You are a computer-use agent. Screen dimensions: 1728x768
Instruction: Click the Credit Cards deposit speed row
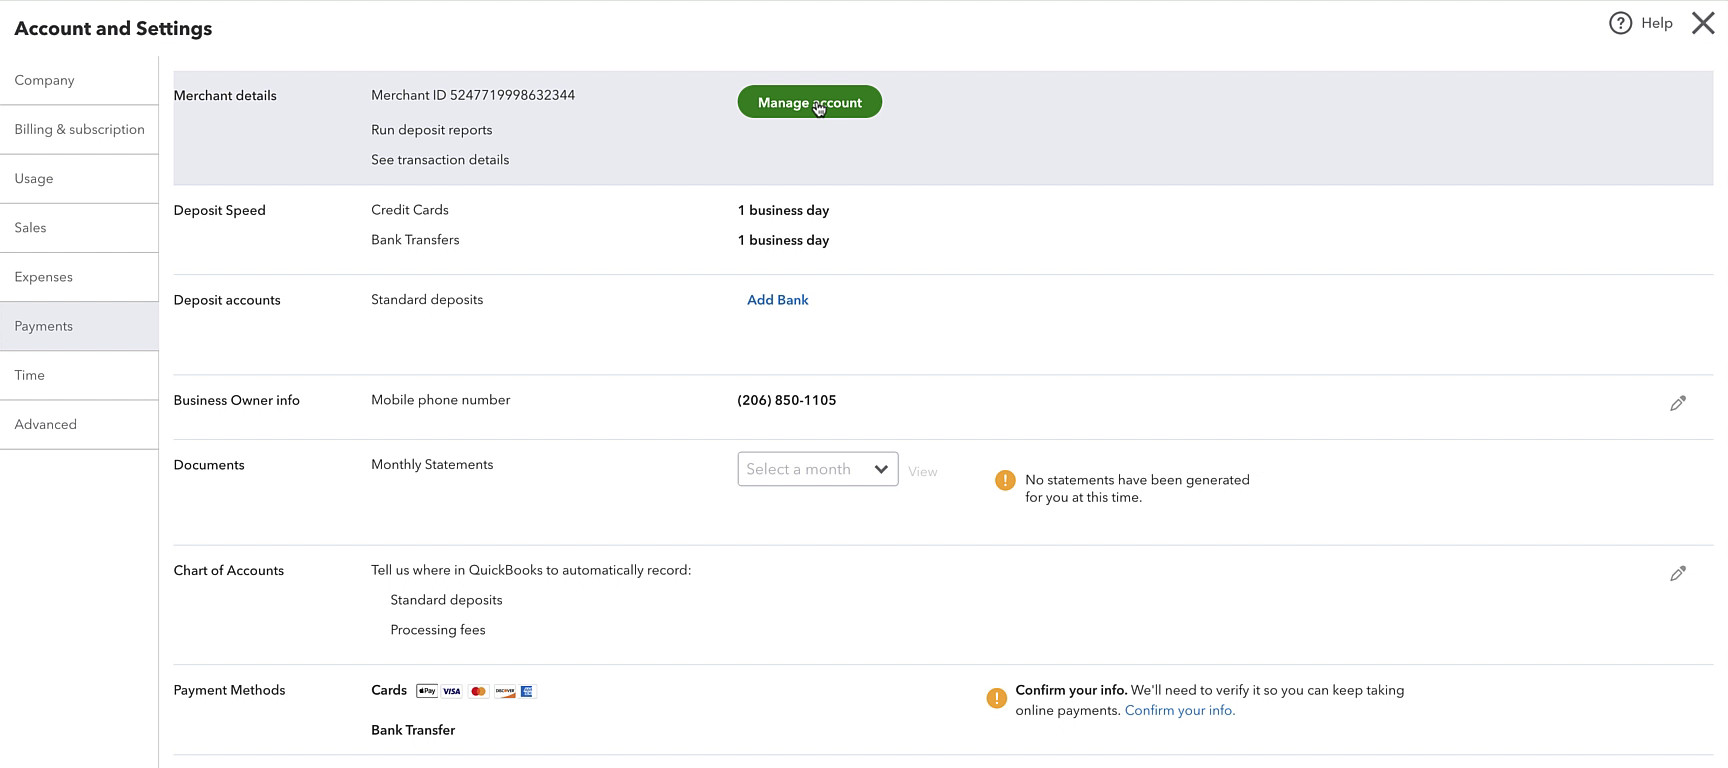click(x=410, y=210)
